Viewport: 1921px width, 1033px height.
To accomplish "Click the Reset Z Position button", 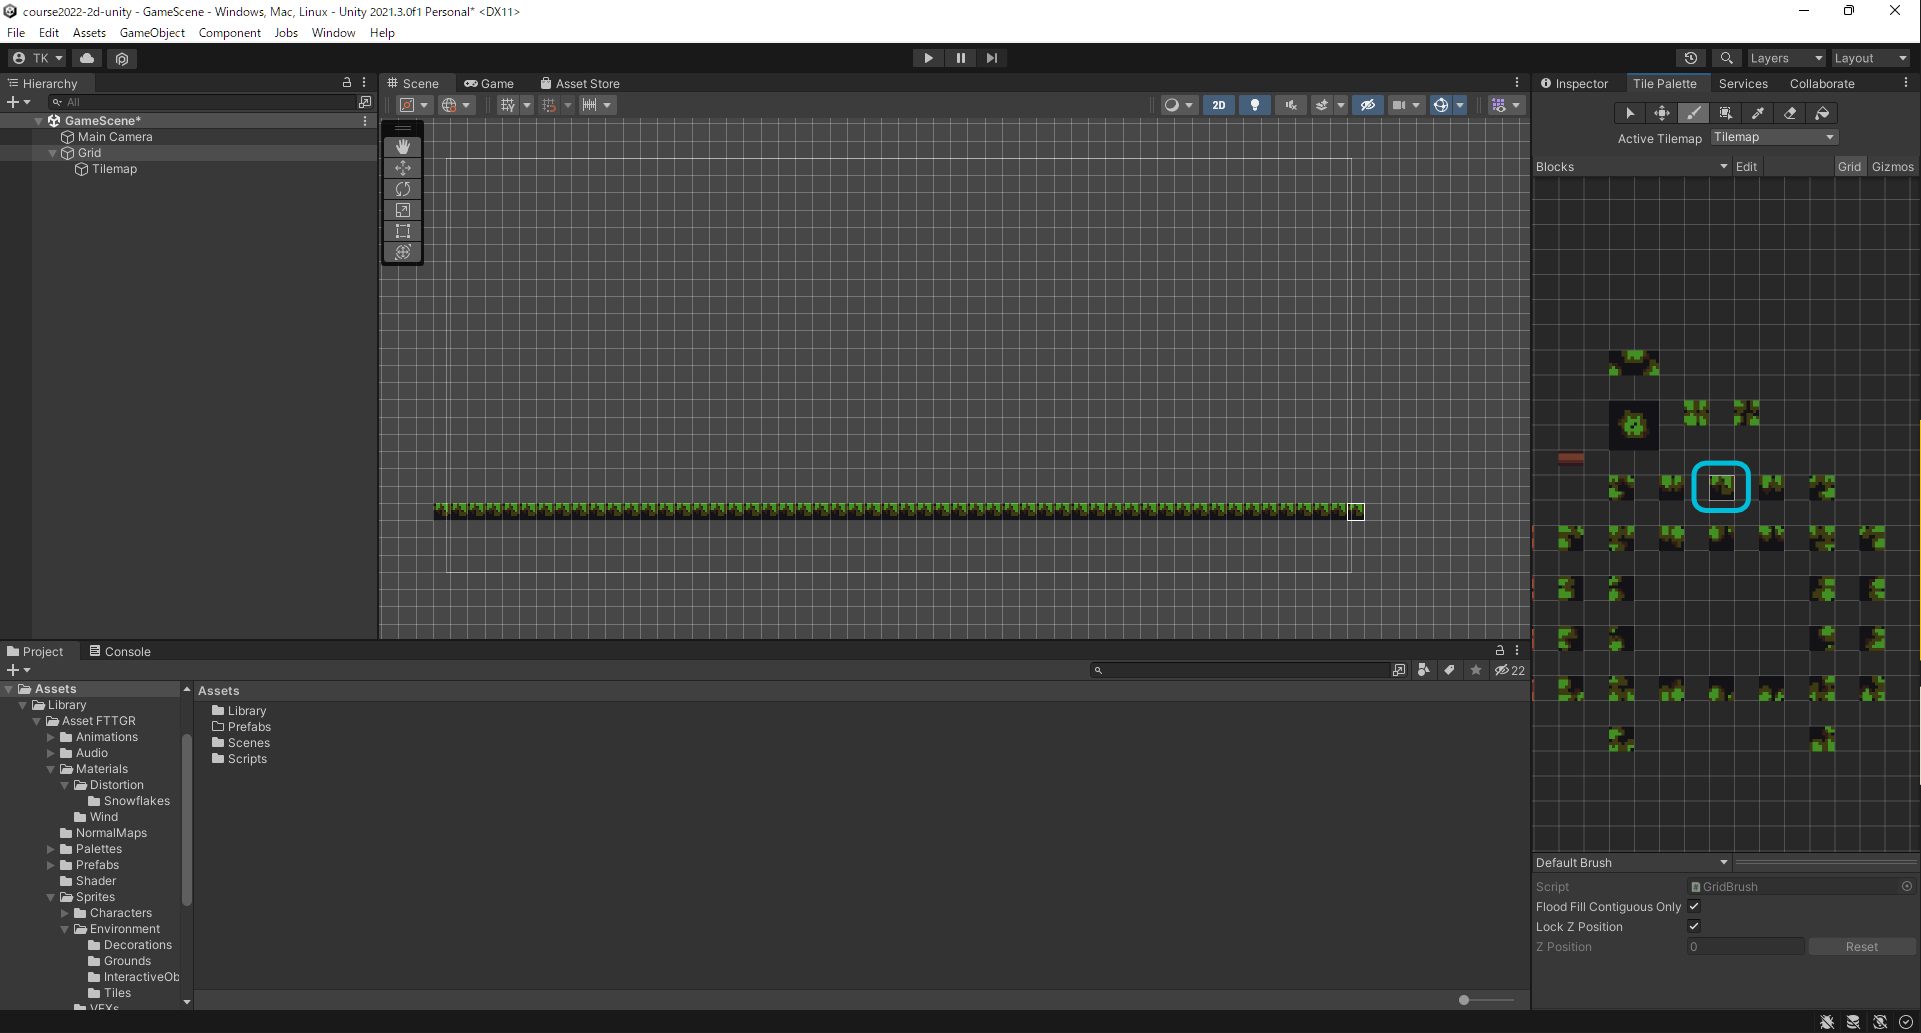I will tap(1862, 947).
